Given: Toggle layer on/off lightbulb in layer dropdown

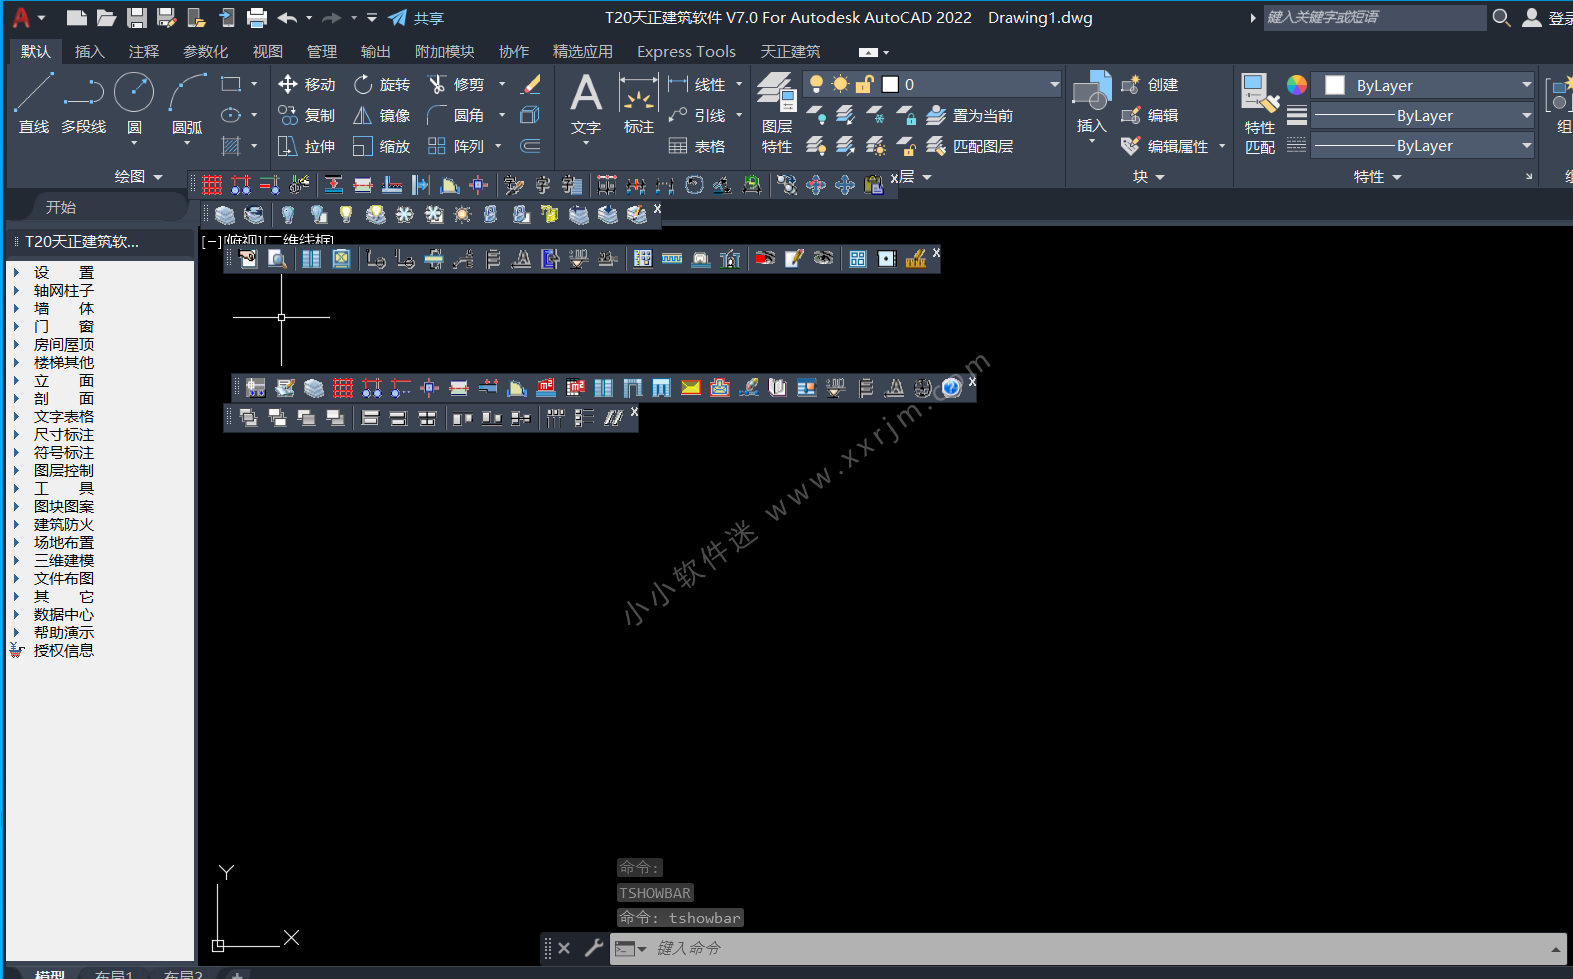Looking at the screenshot, I should [x=816, y=84].
